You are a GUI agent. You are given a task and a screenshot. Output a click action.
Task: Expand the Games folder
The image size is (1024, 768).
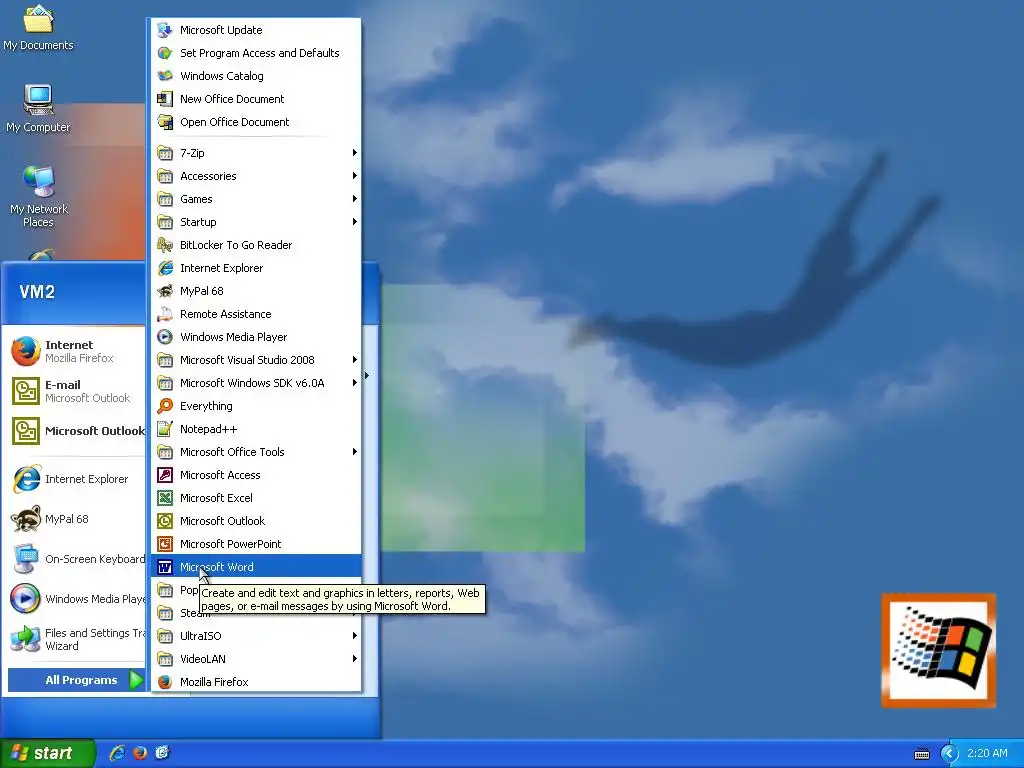256,199
